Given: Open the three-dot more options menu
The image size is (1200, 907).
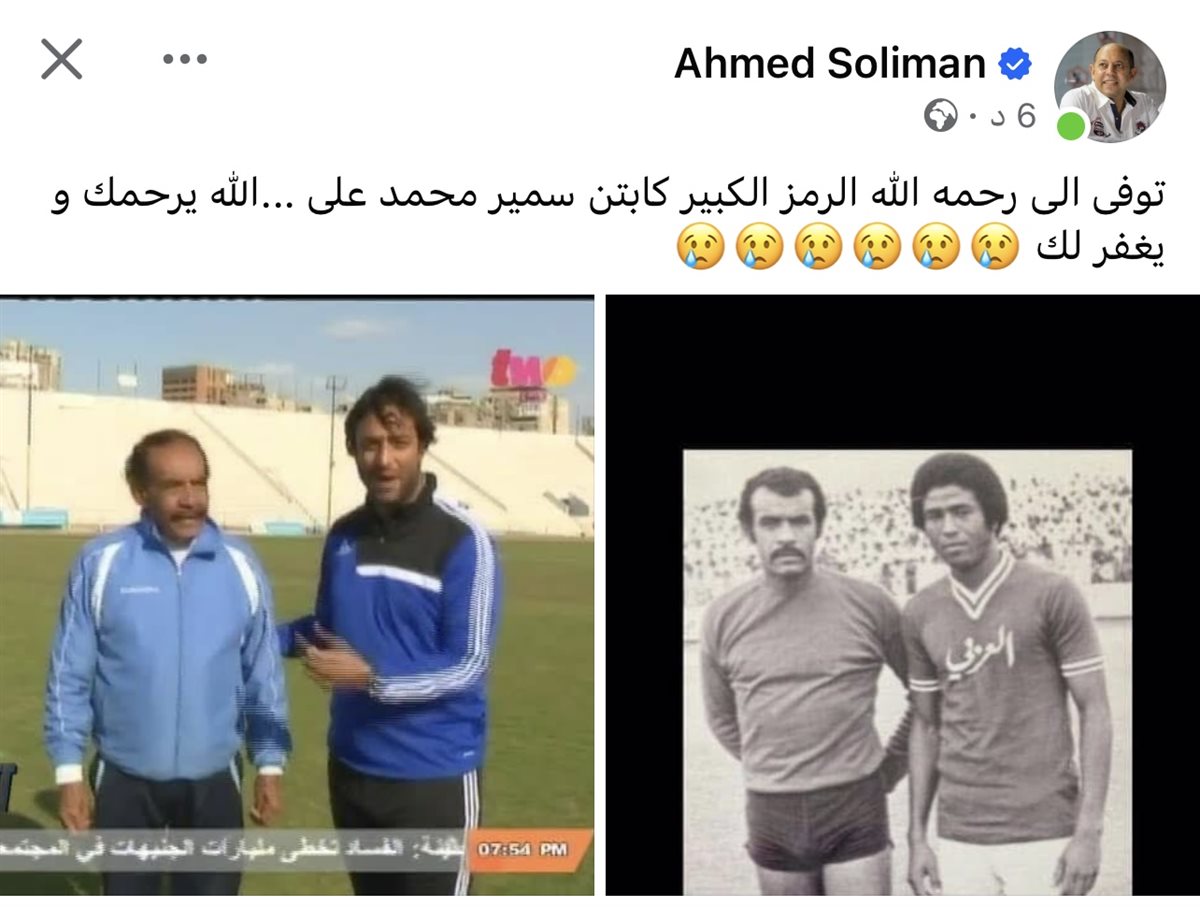Looking at the screenshot, I should pyautogui.click(x=184, y=59).
